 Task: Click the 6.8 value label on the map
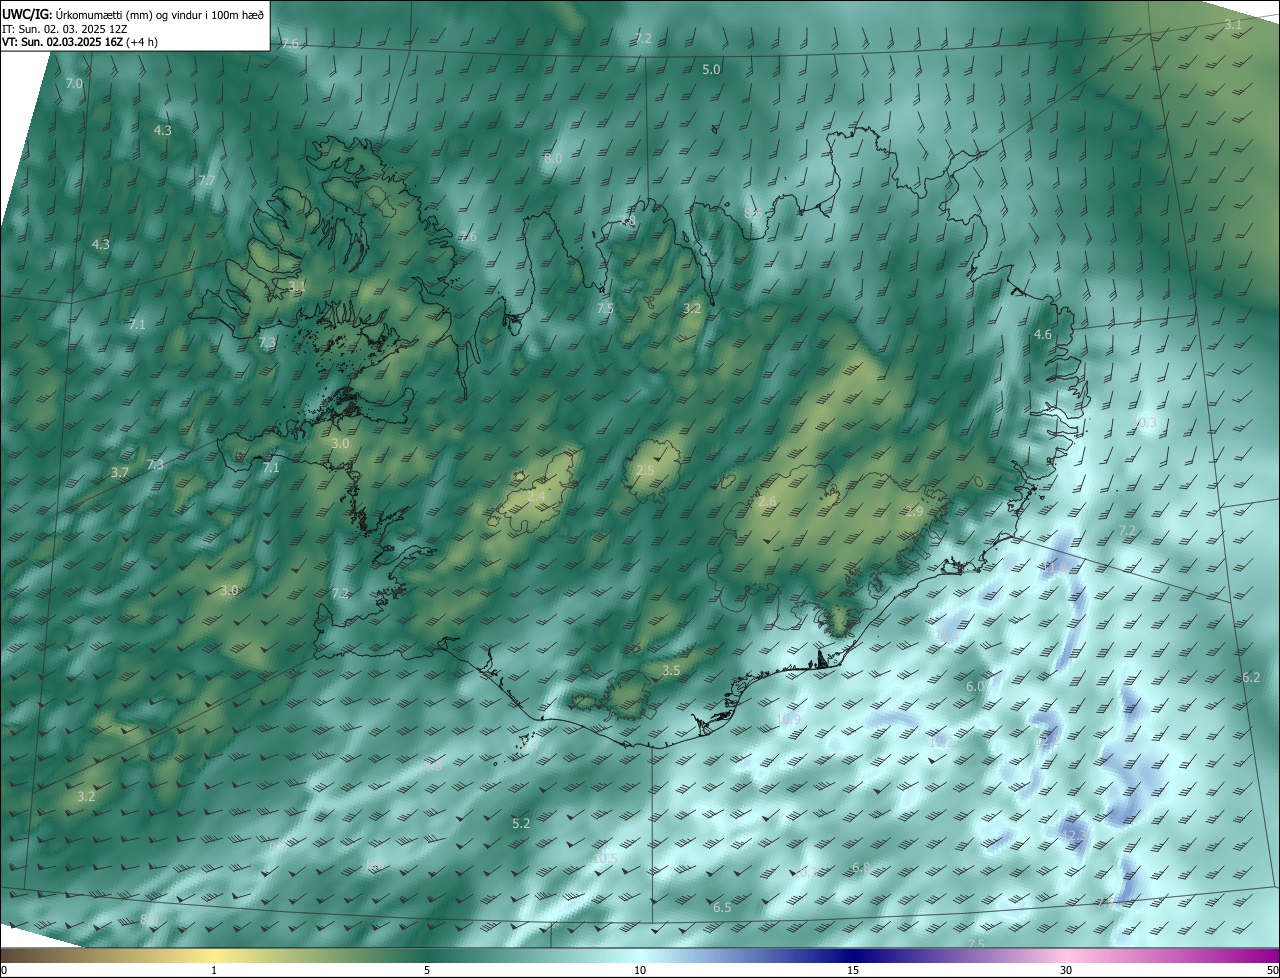click(x=861, y=868)
